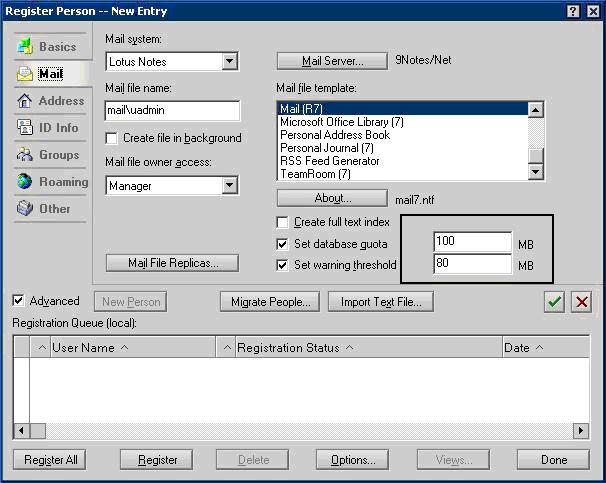Close the Register Person dialog
Viewport: 606px width, 483px height.
(593, 11)
